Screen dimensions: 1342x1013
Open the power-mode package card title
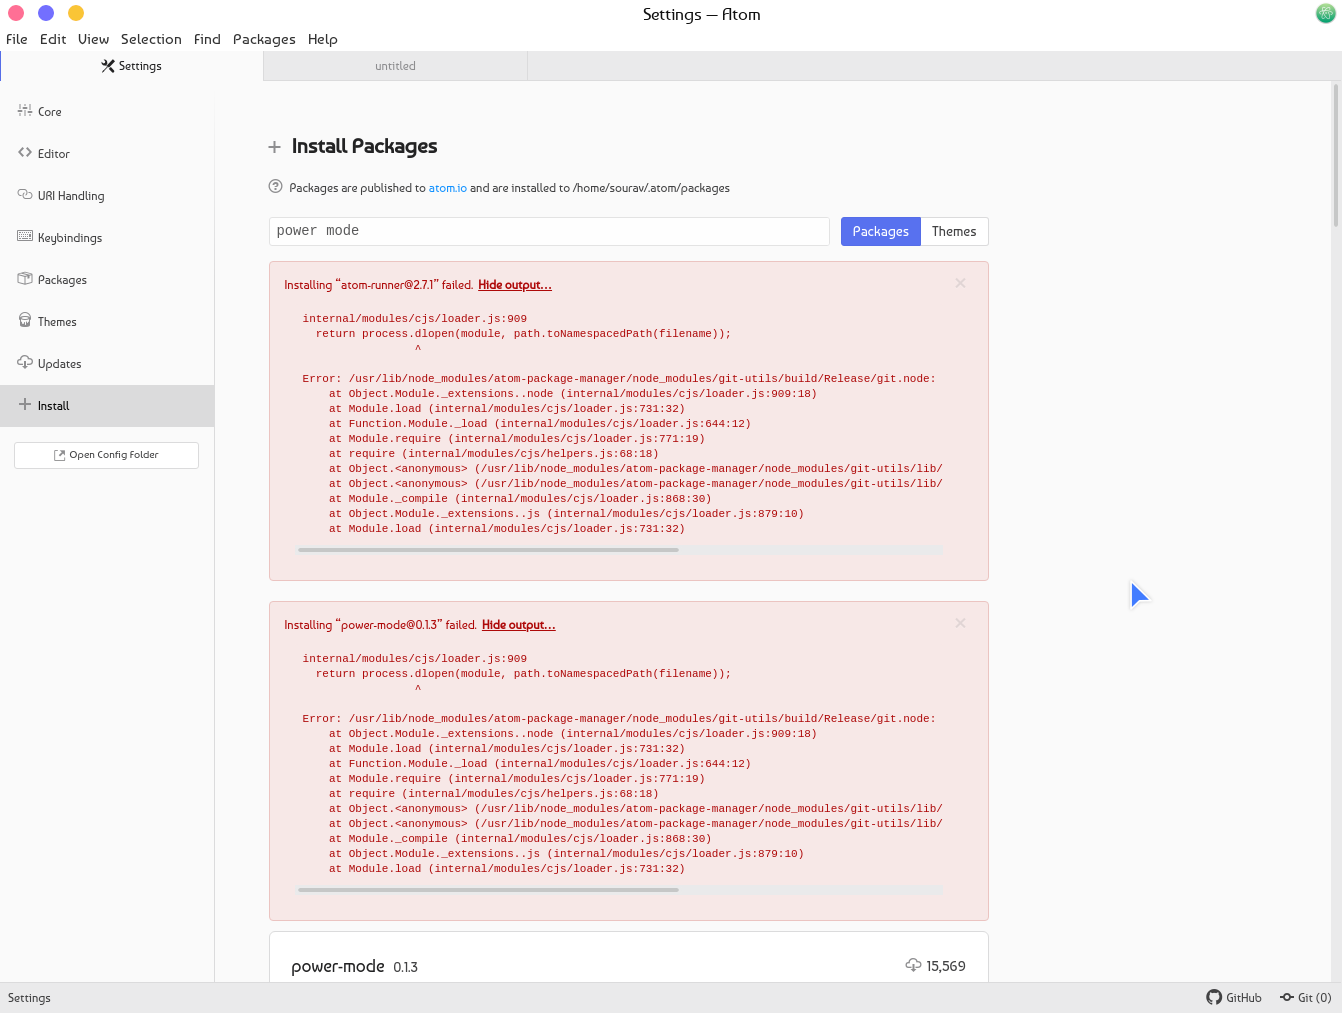point(338,966)
